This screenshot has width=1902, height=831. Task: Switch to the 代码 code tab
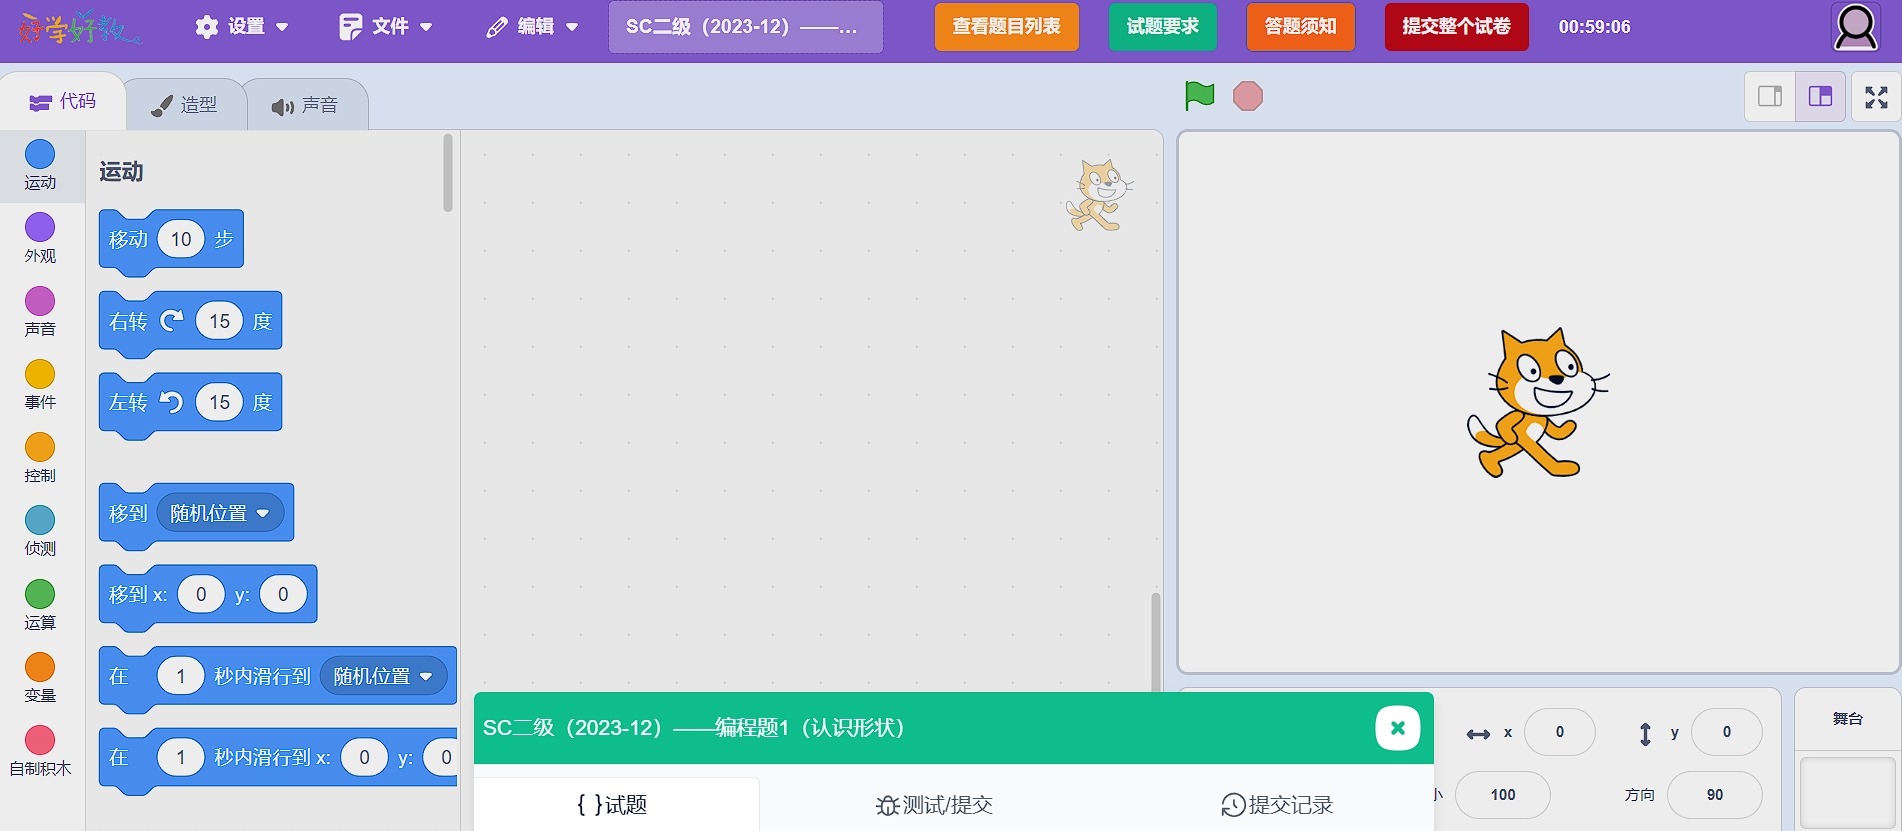tap(63, 102)
